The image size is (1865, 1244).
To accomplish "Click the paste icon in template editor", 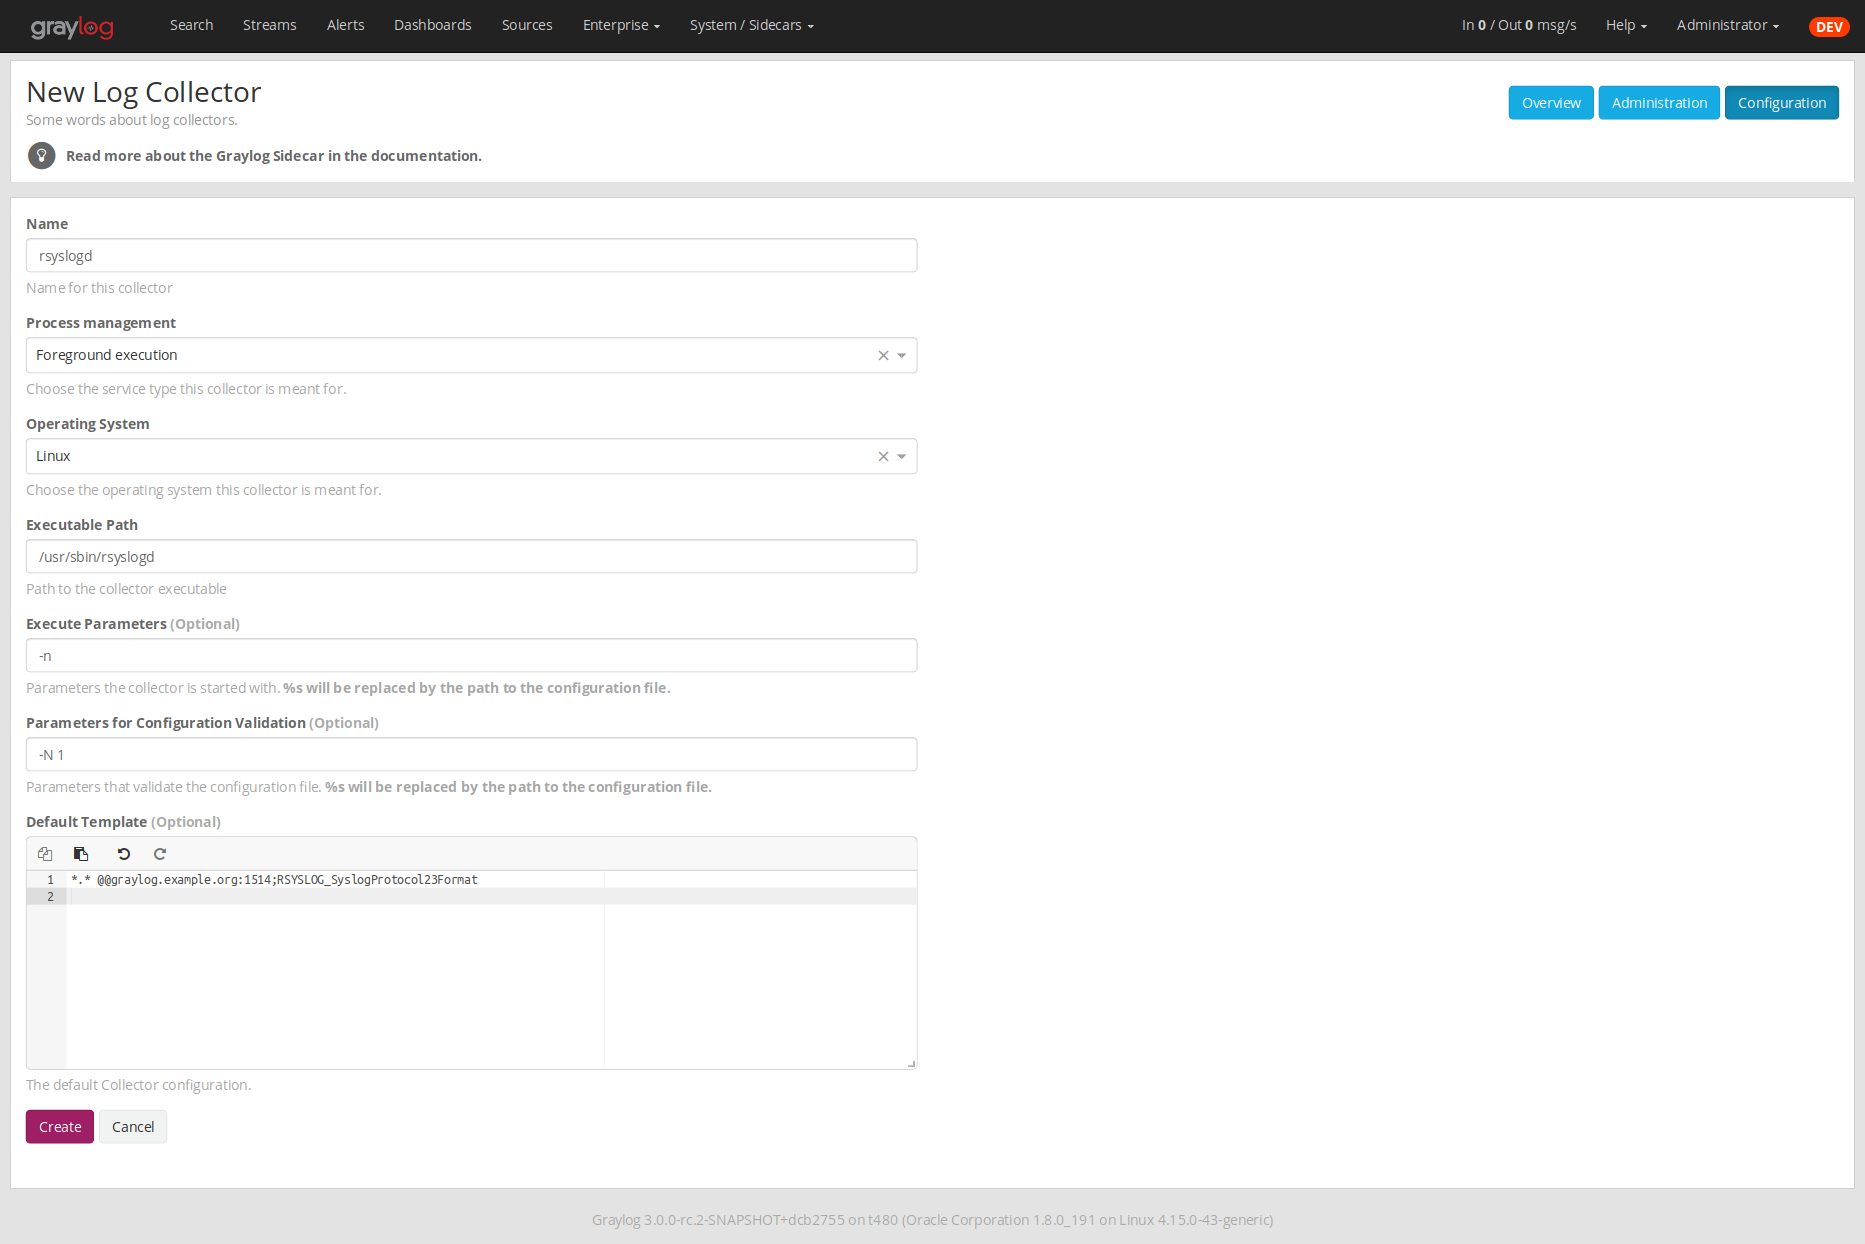I will click(x=81, y=854).
